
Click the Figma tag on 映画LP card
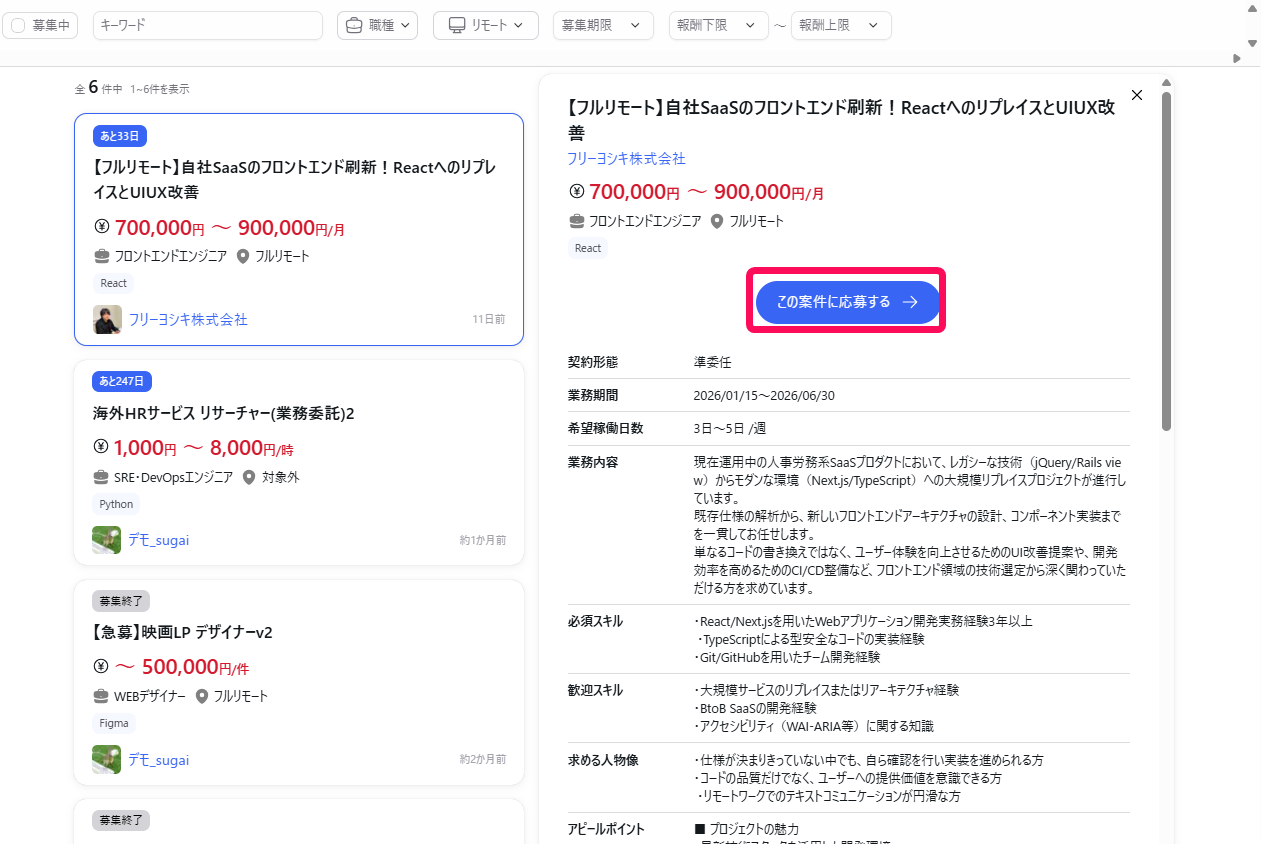tap(114, 723)
